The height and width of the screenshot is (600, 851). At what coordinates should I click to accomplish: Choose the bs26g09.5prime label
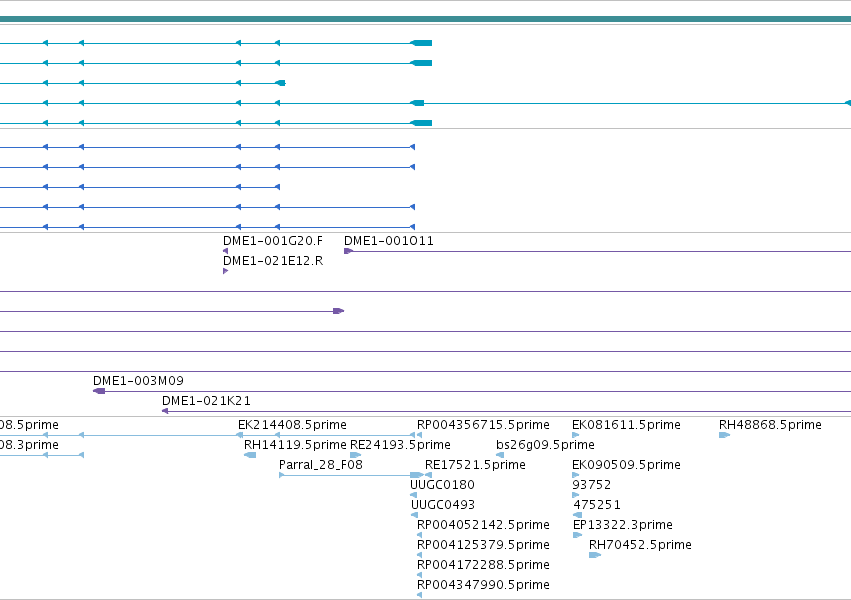coord(545,445)
